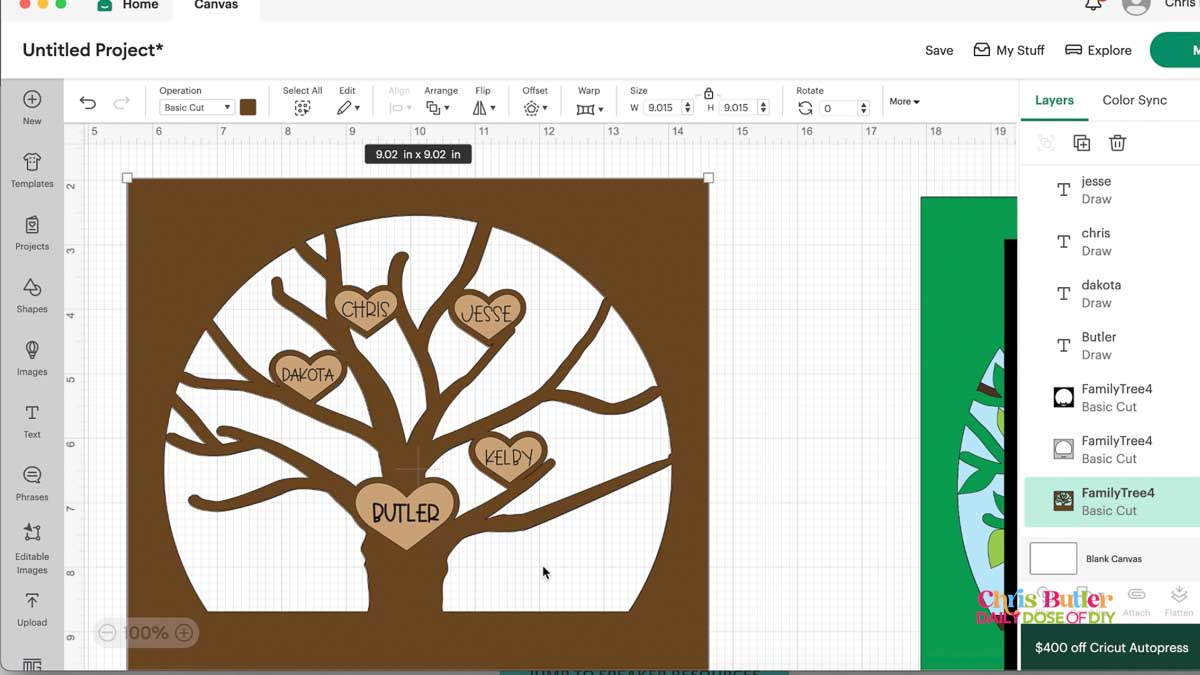Expand the More menu
This screenshot has height=675, width=1200.
click(x=904, y=101)
